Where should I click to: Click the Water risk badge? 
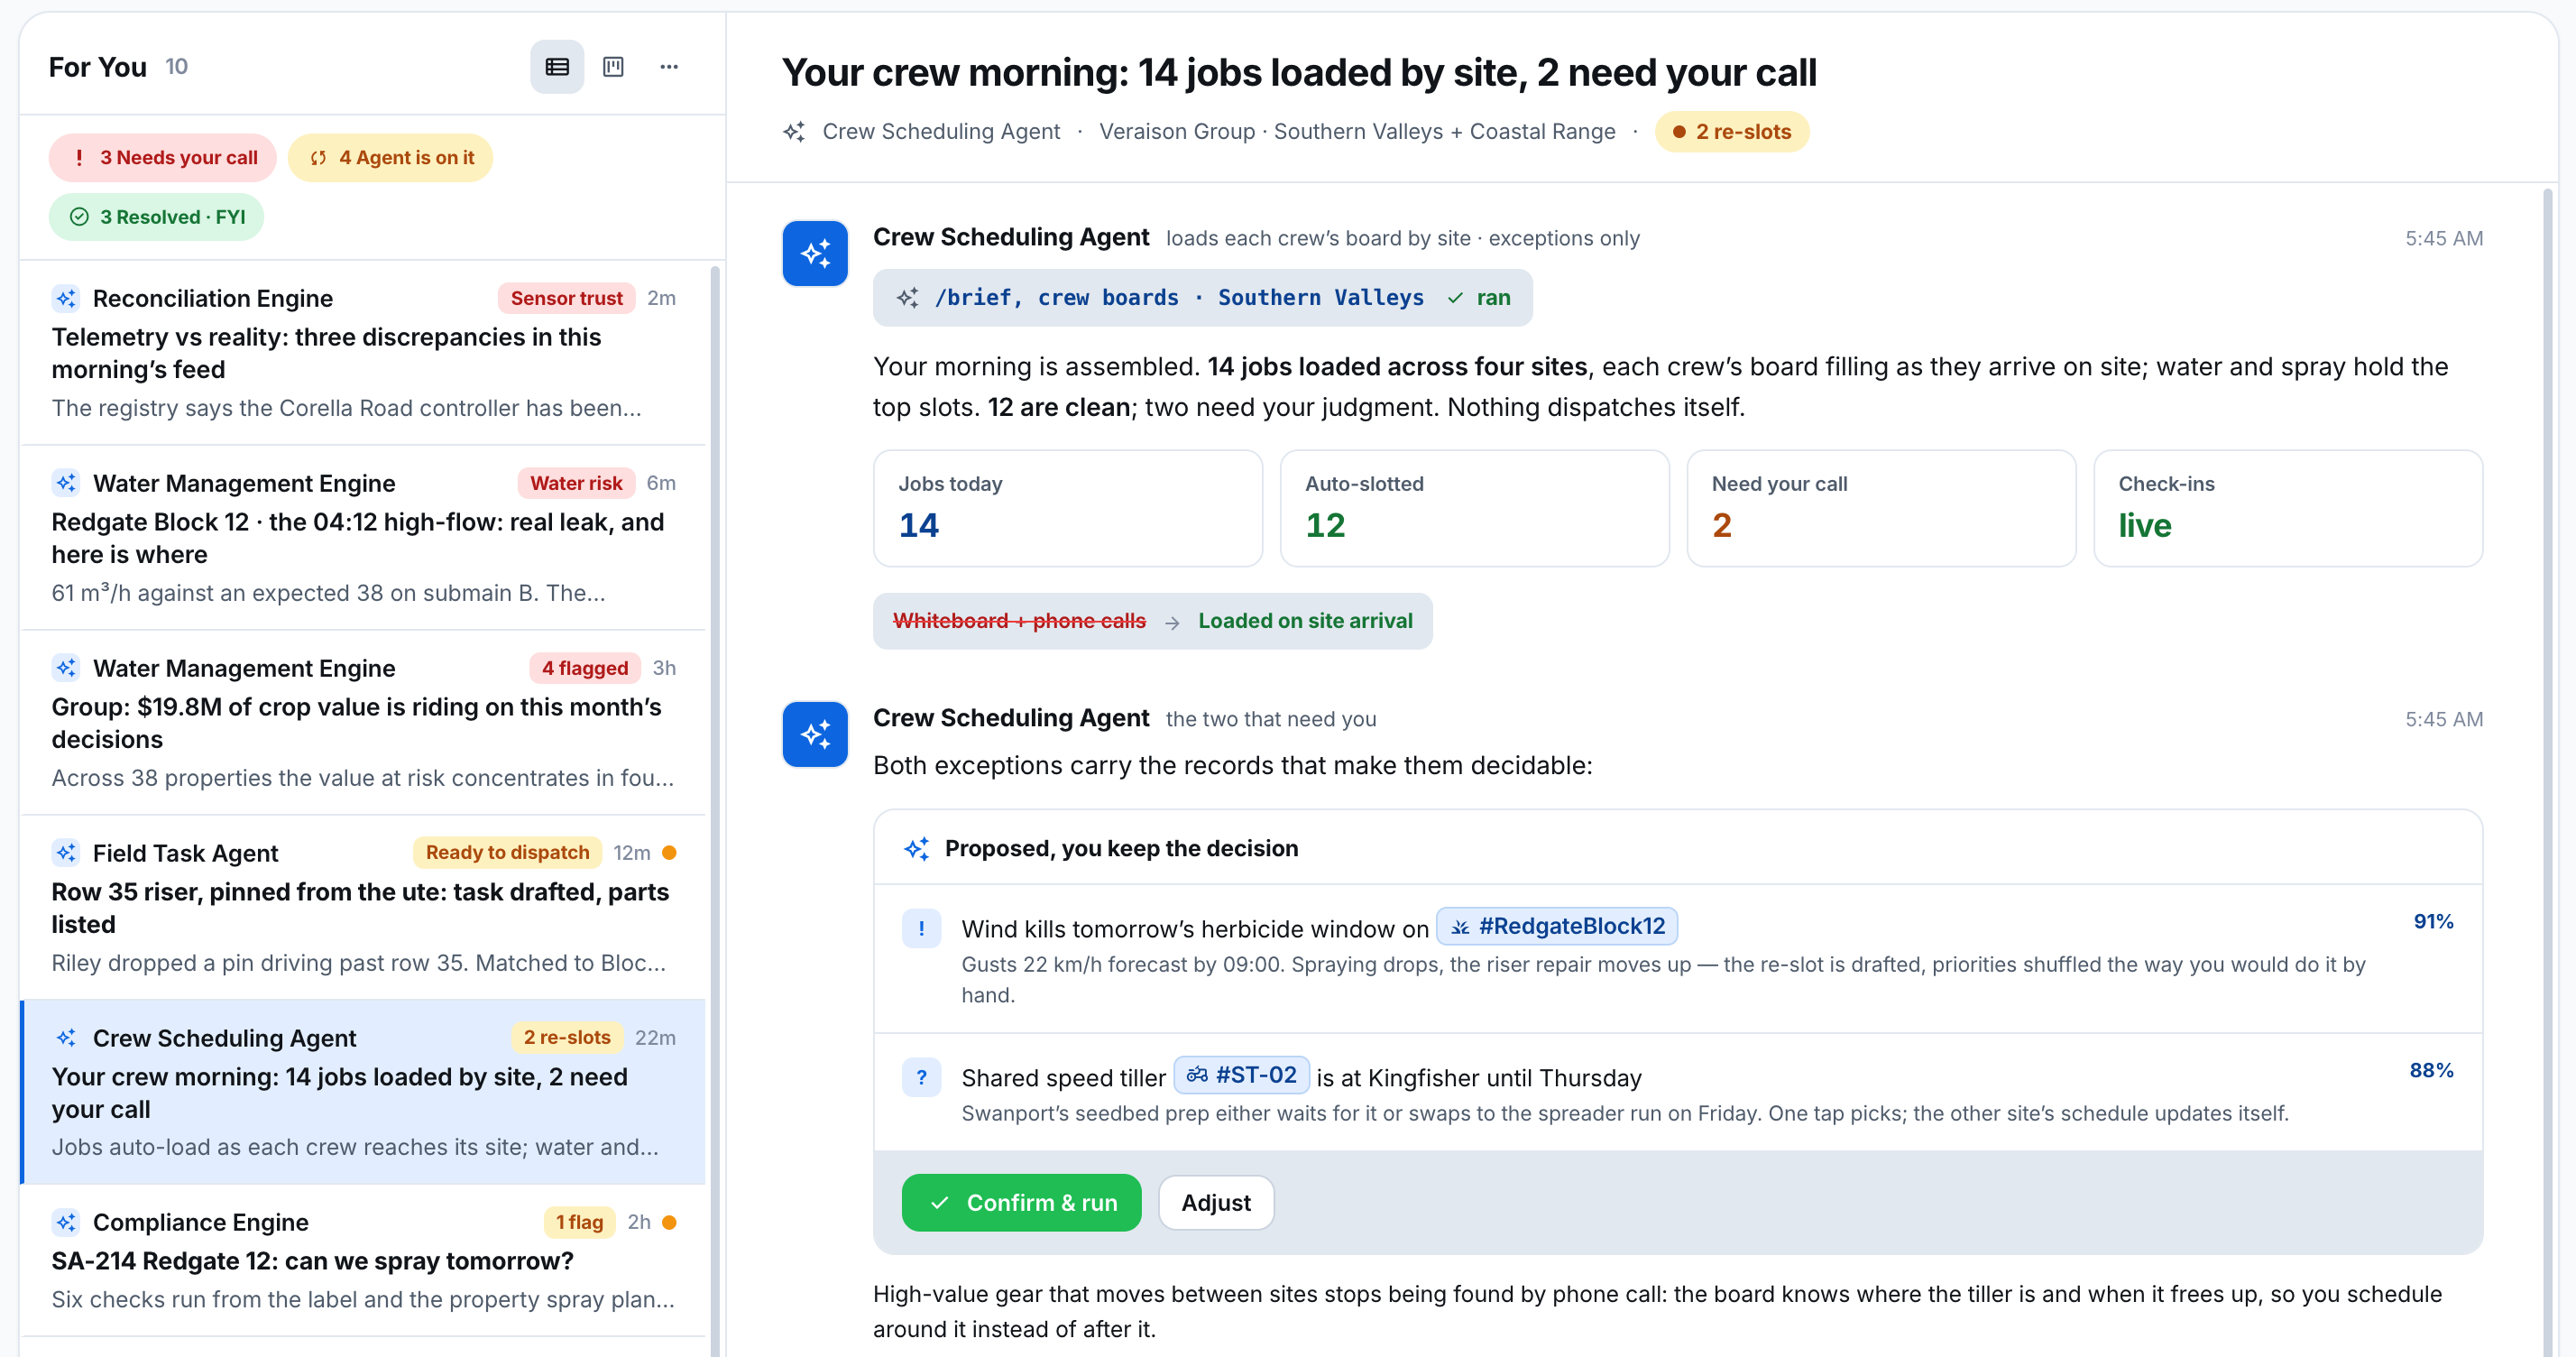coord(576,483)
